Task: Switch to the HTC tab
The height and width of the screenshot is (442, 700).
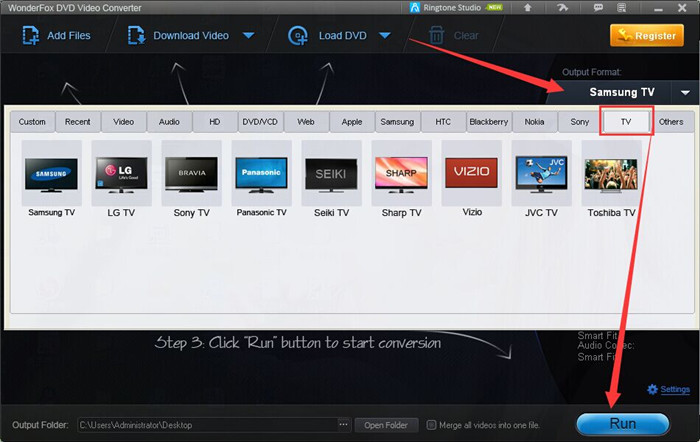Action: click(443, 122)
